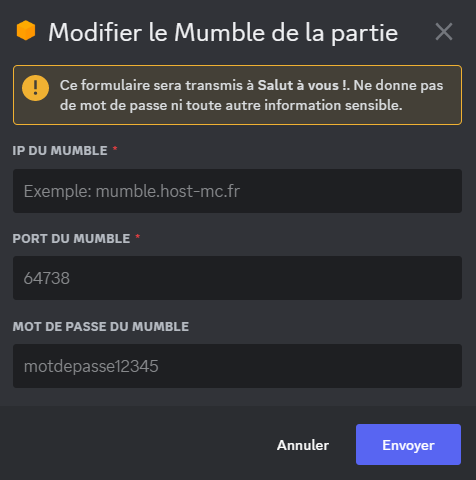The image size is (476, 480).
Task: Click the bold Salut à vous ! name
Action: pyautogui.click(x=302, y=86)
